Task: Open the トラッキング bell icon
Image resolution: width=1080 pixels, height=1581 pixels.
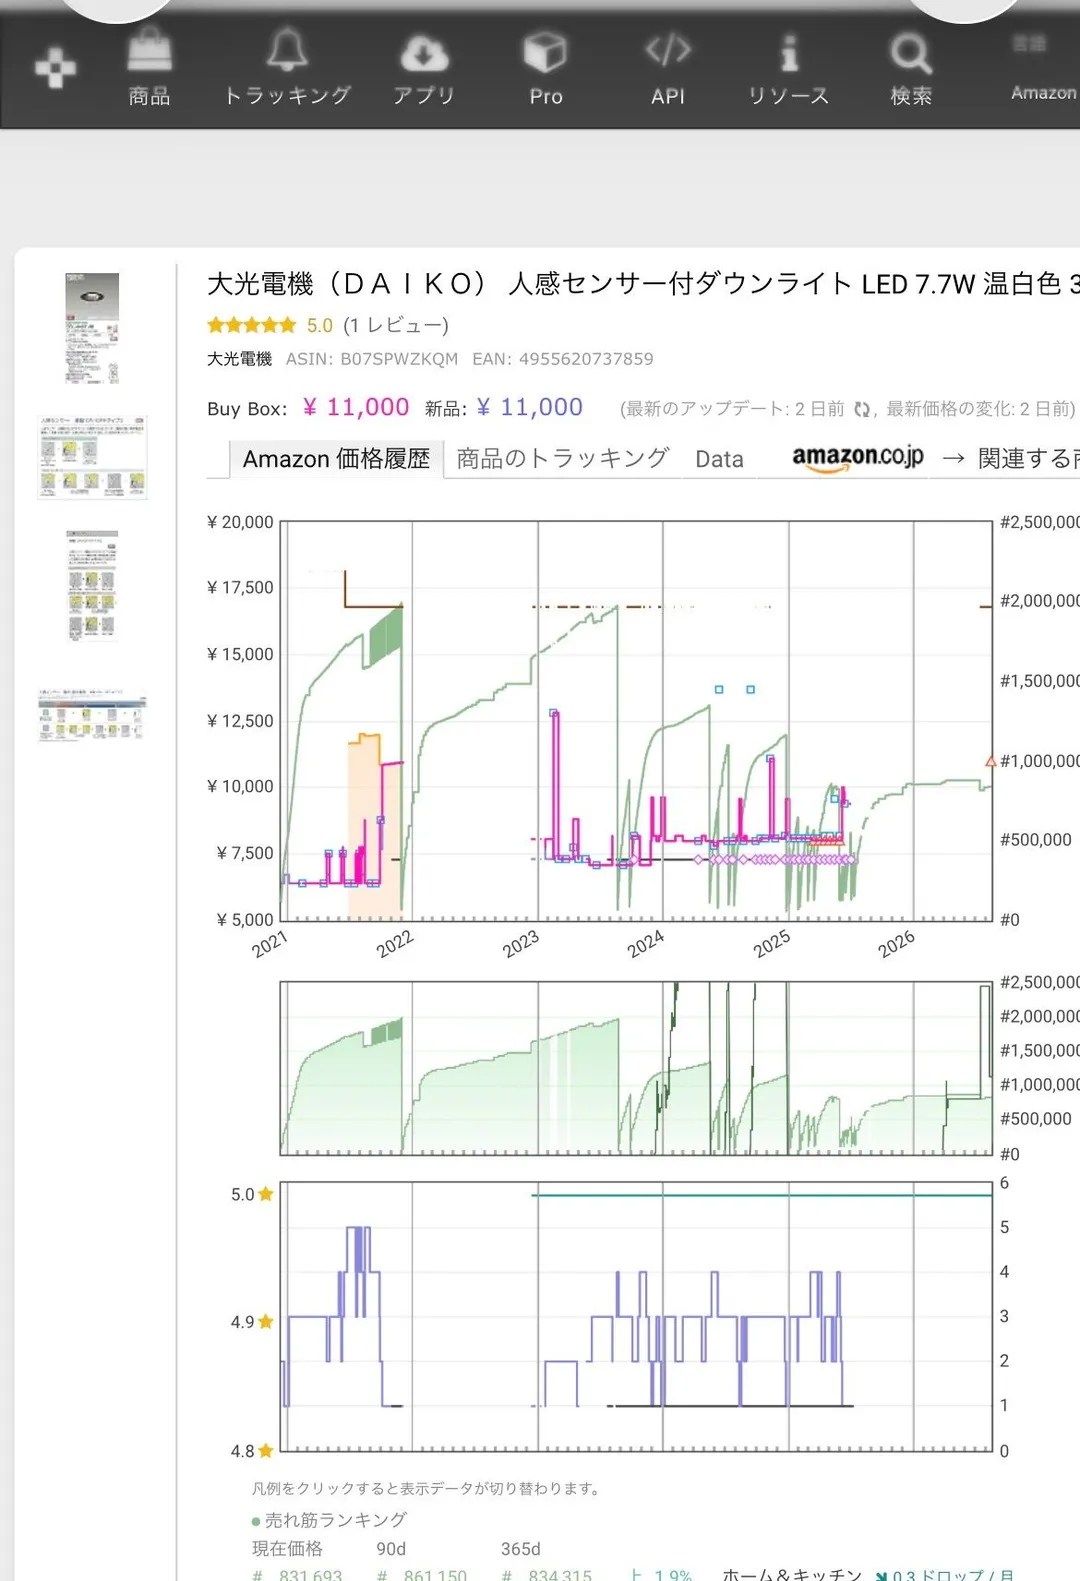Action: [x=287, y=48]
